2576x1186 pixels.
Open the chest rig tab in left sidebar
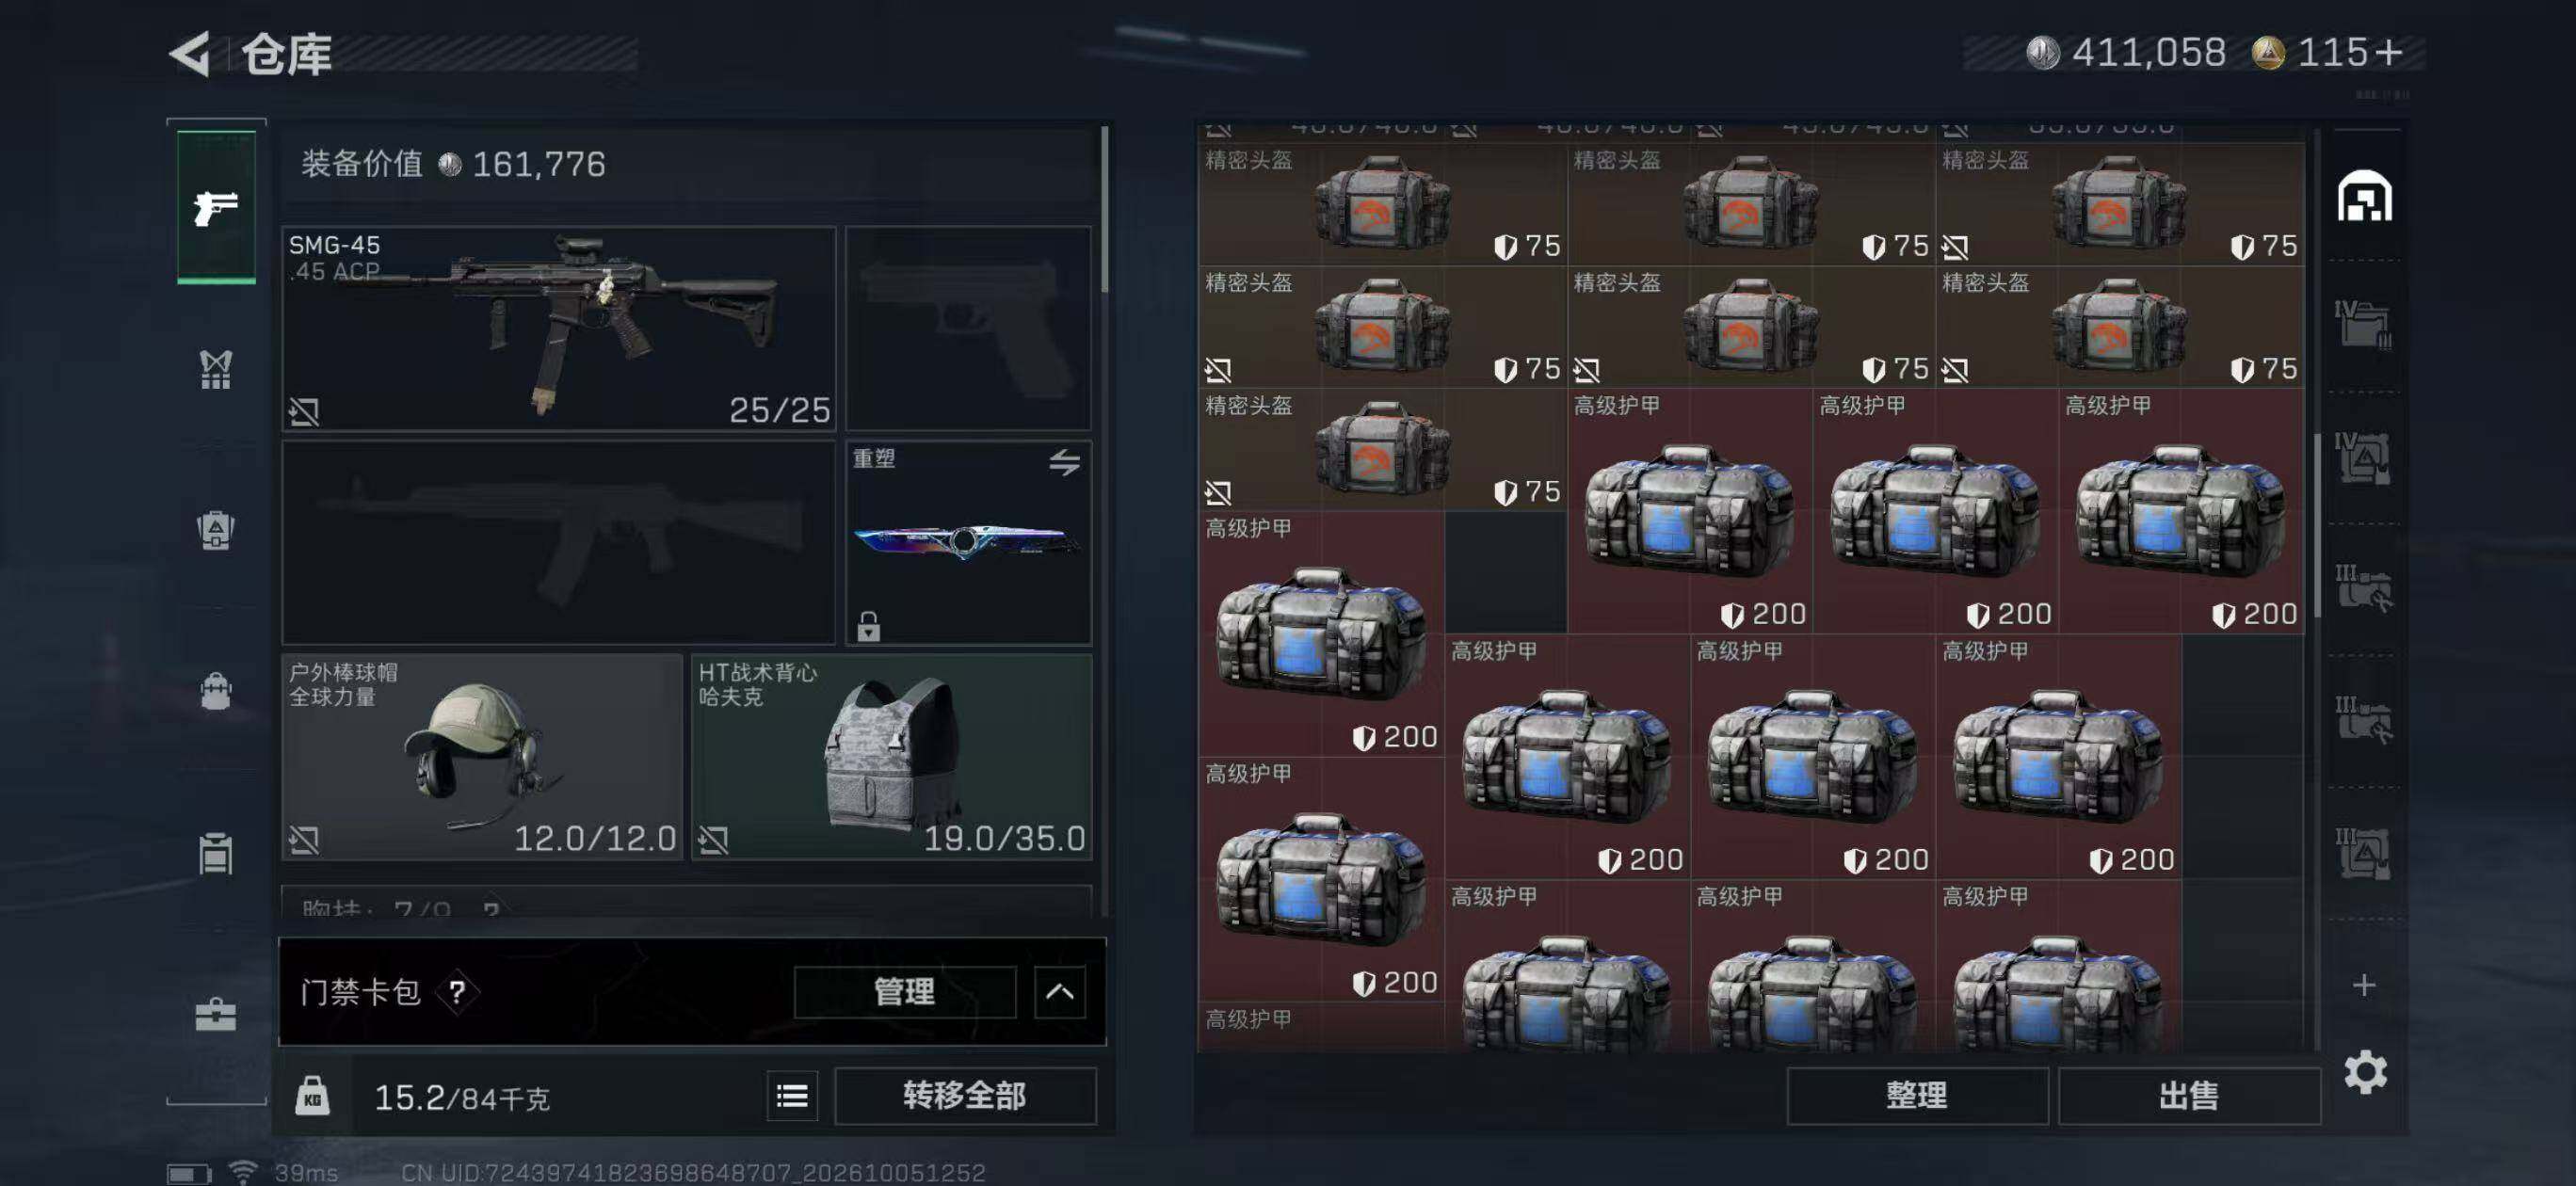pos(216,370)
